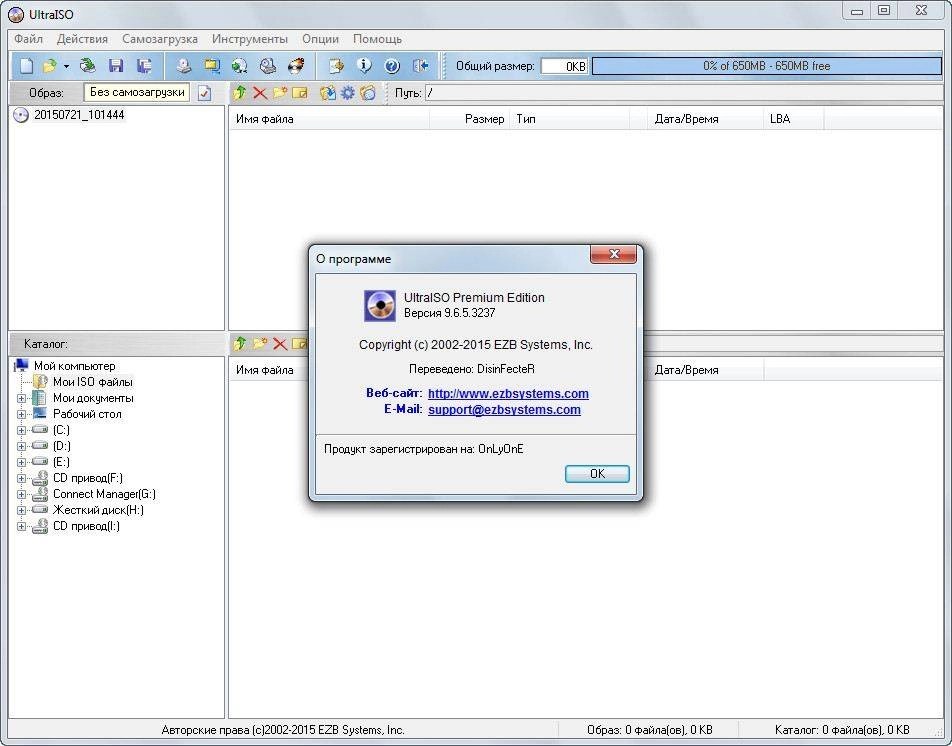The width and height of the screenshot is (952, 746).
Task: Click the Save As multiple floppies icon
Action: (x=144, y=66)
